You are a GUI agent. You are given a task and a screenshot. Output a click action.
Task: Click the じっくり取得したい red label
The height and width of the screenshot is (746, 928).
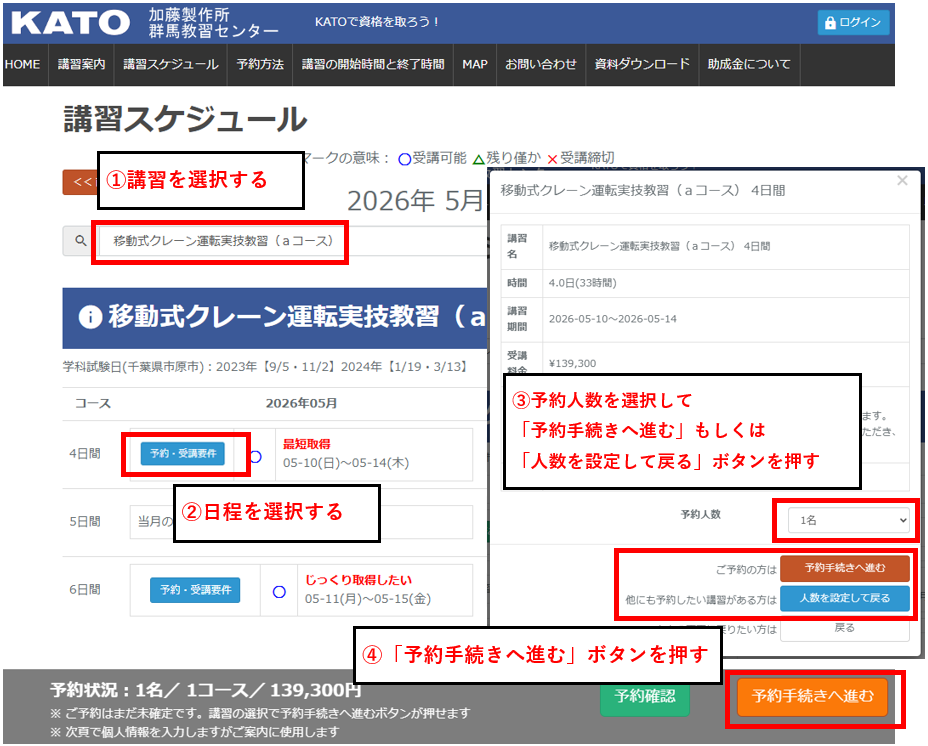click(358, 580)
